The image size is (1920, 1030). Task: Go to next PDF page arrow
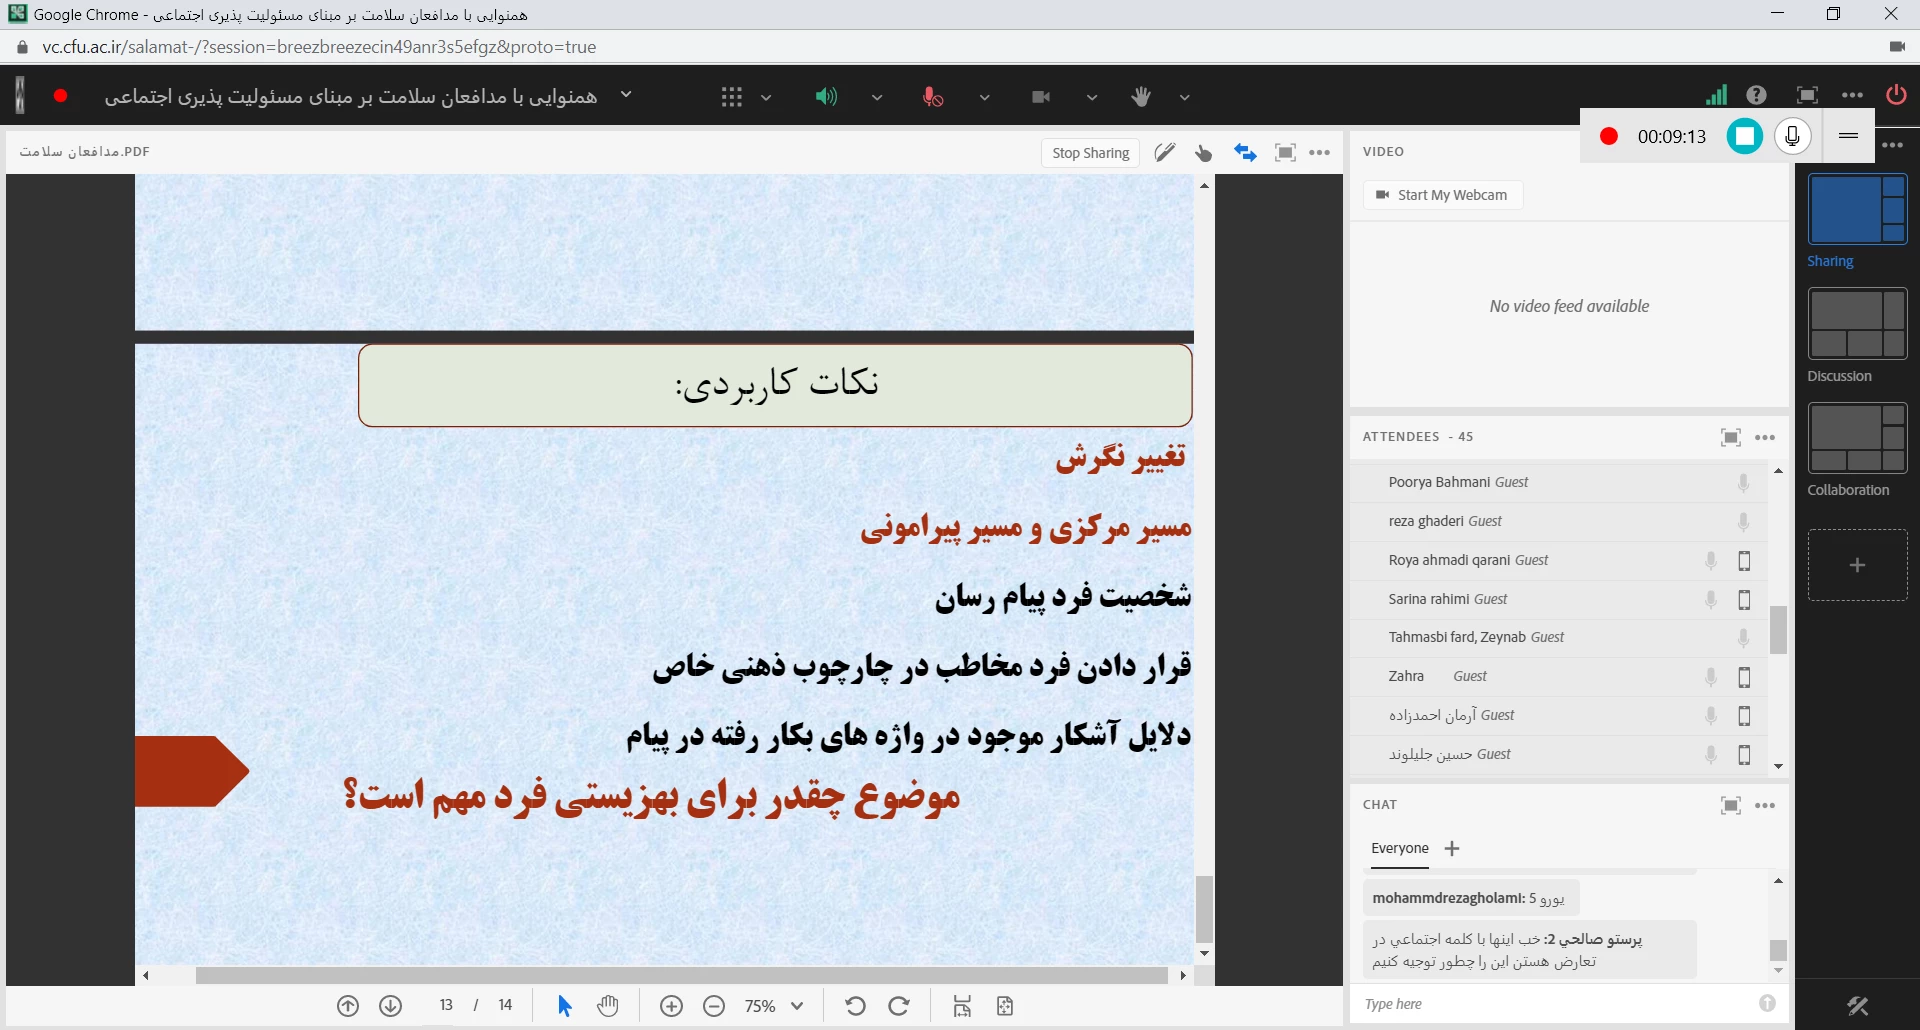tap(391, 1006)
